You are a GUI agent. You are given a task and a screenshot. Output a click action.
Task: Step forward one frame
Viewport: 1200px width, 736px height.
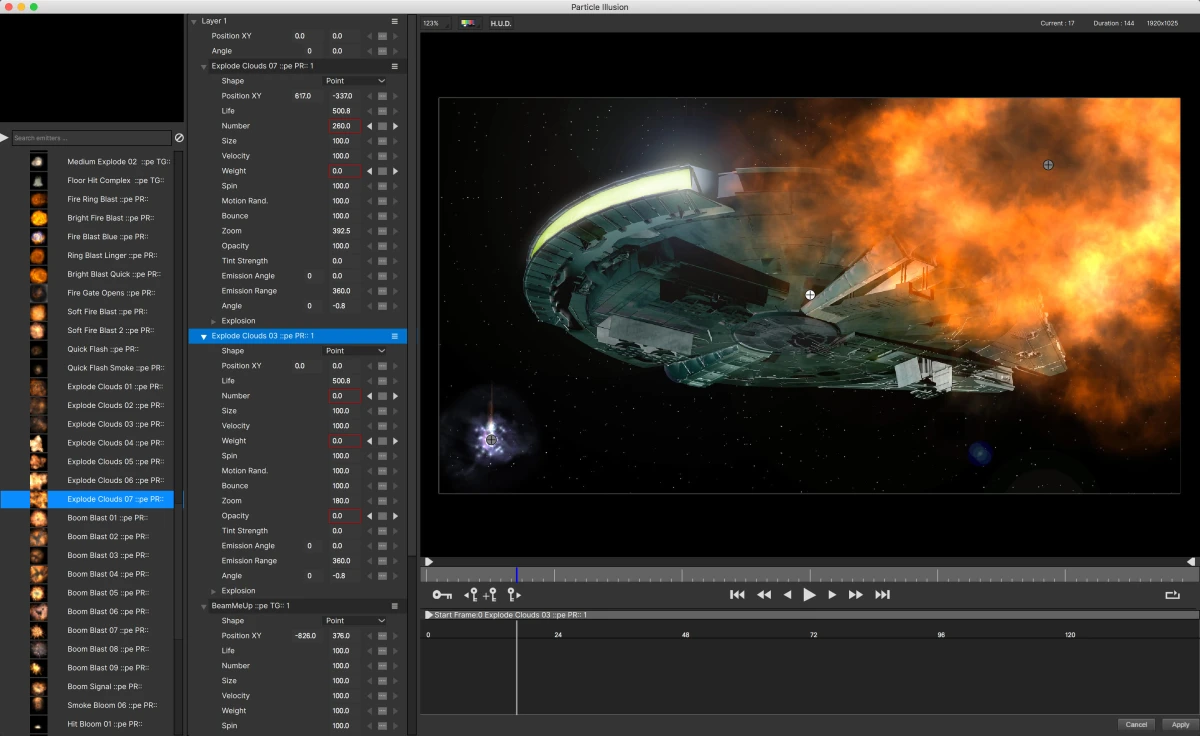tap(832, 595)
